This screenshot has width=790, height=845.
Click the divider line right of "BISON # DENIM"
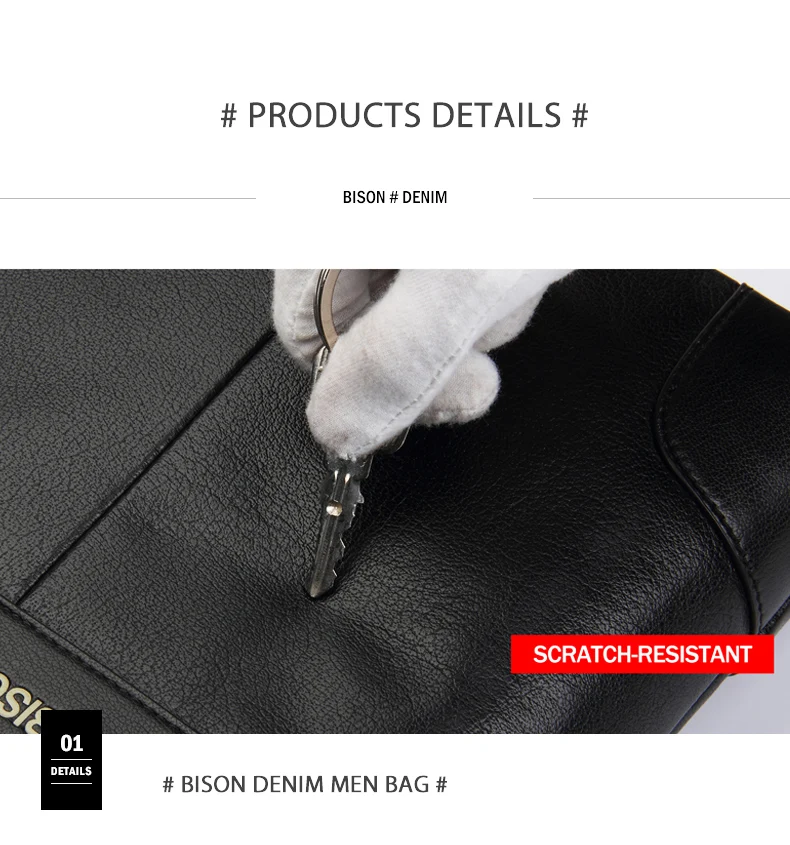(x=661, y=198)
